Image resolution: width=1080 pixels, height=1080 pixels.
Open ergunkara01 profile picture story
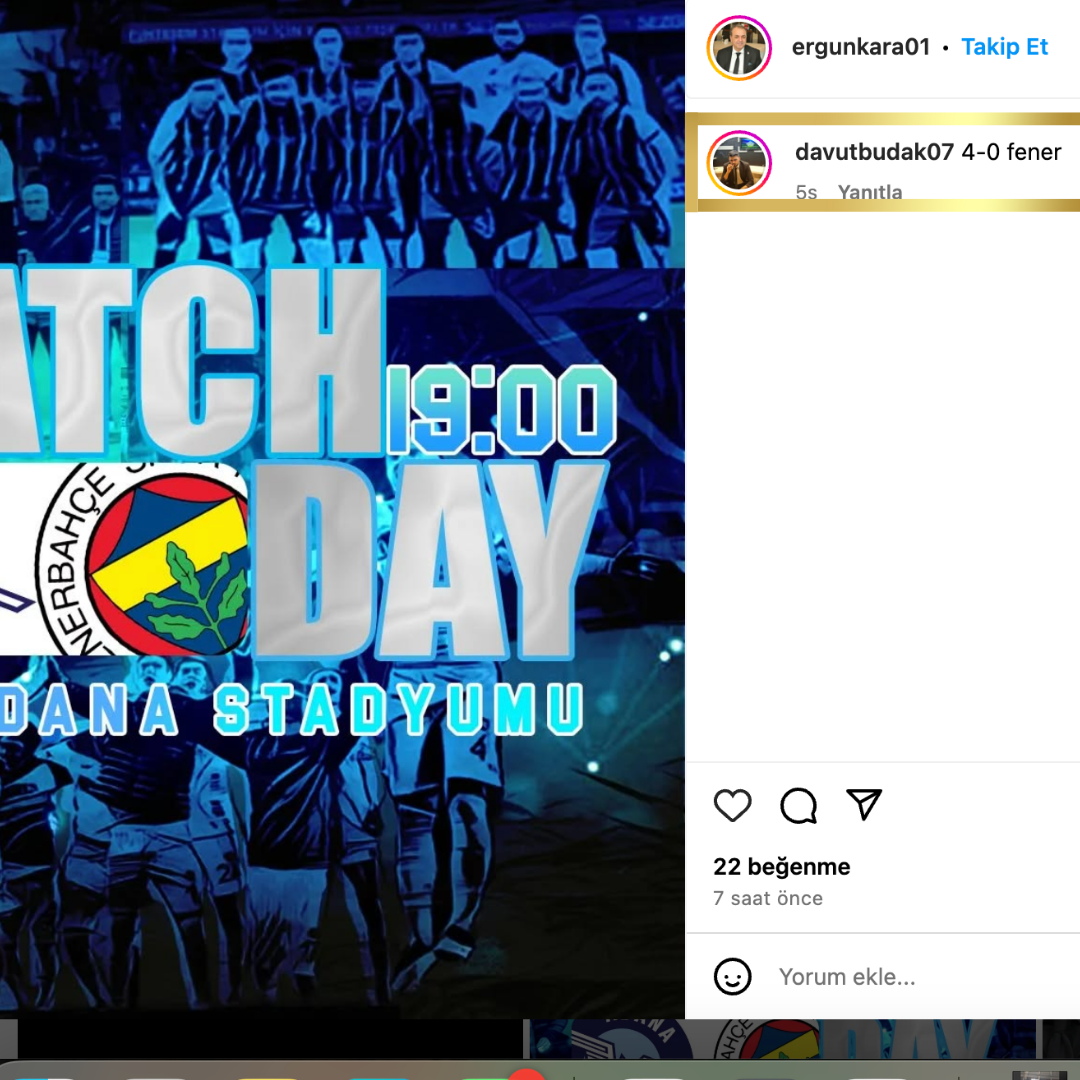(739, 48)
